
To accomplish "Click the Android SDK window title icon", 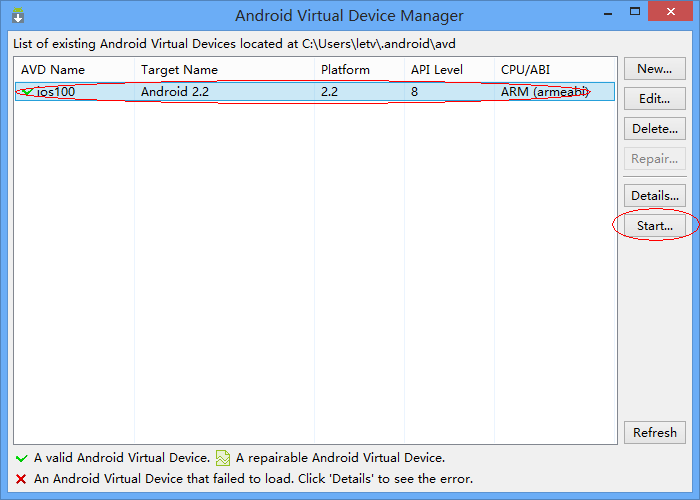I will (x=18, y=16).
